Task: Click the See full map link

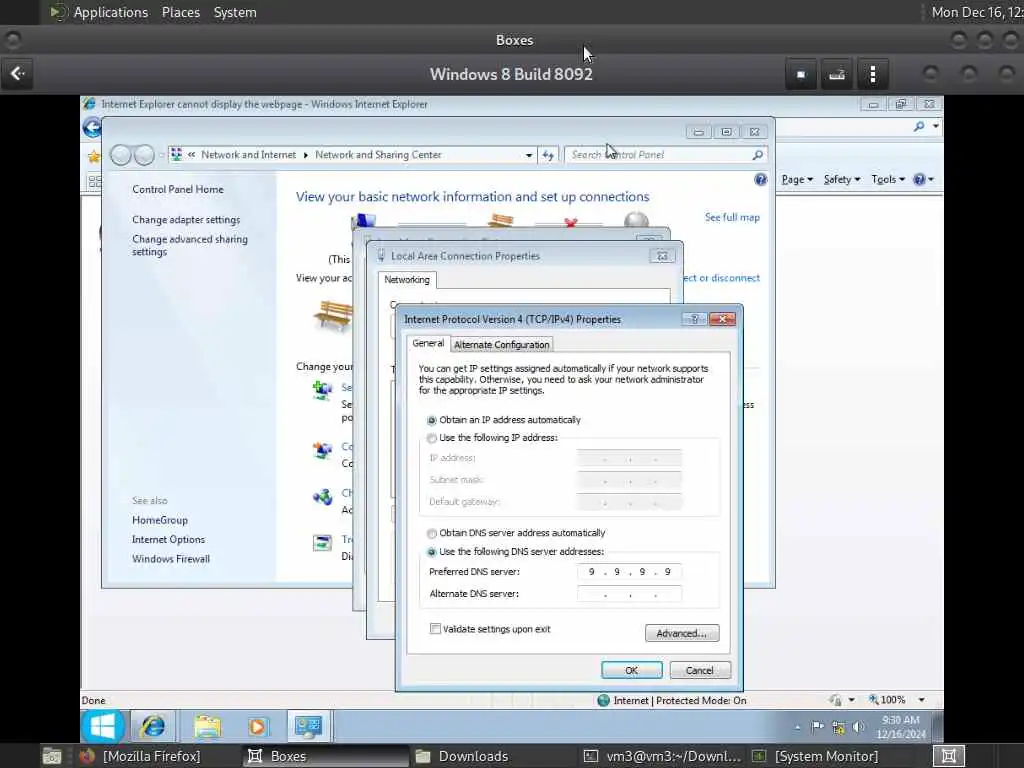Action: pyautogui.click(x=732, y=217)
